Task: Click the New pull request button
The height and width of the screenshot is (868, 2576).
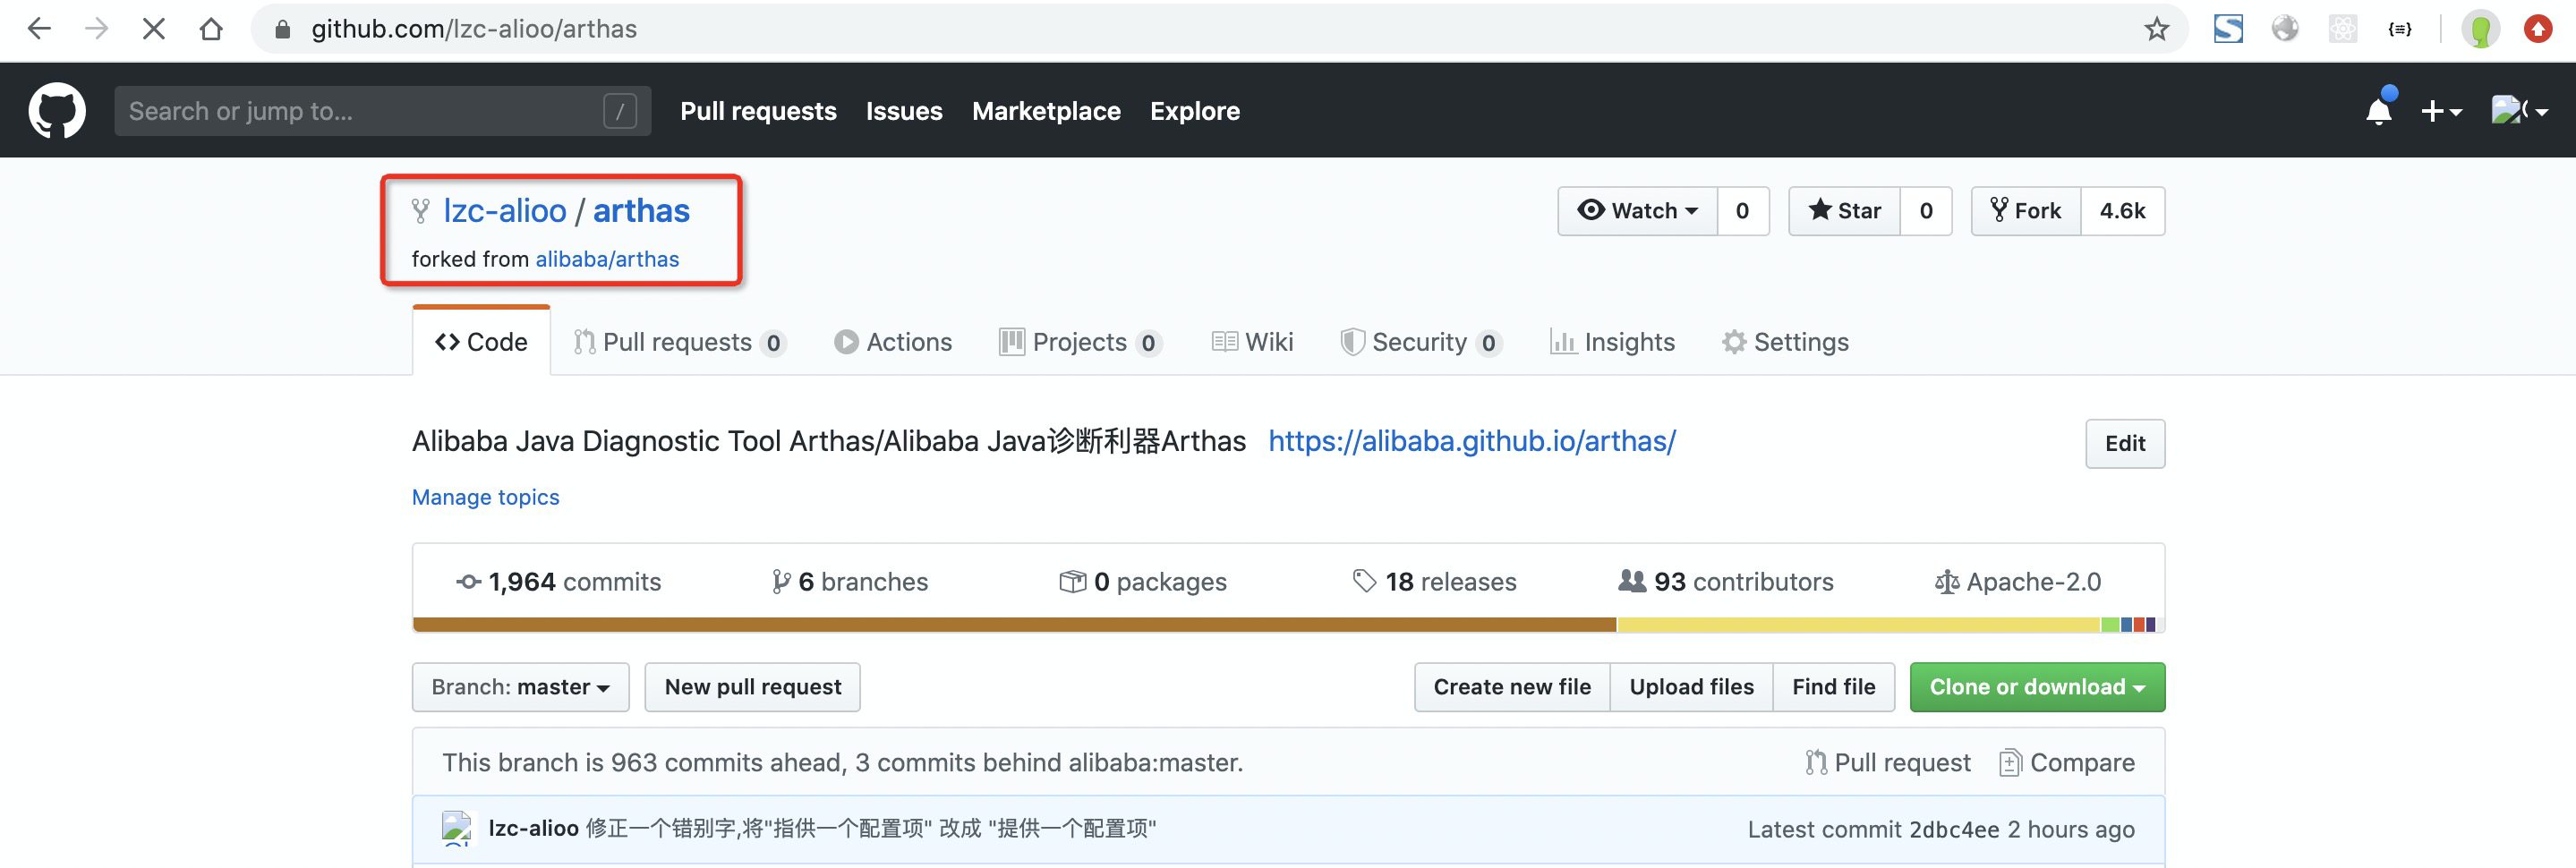Action: [x=752, y=687]
